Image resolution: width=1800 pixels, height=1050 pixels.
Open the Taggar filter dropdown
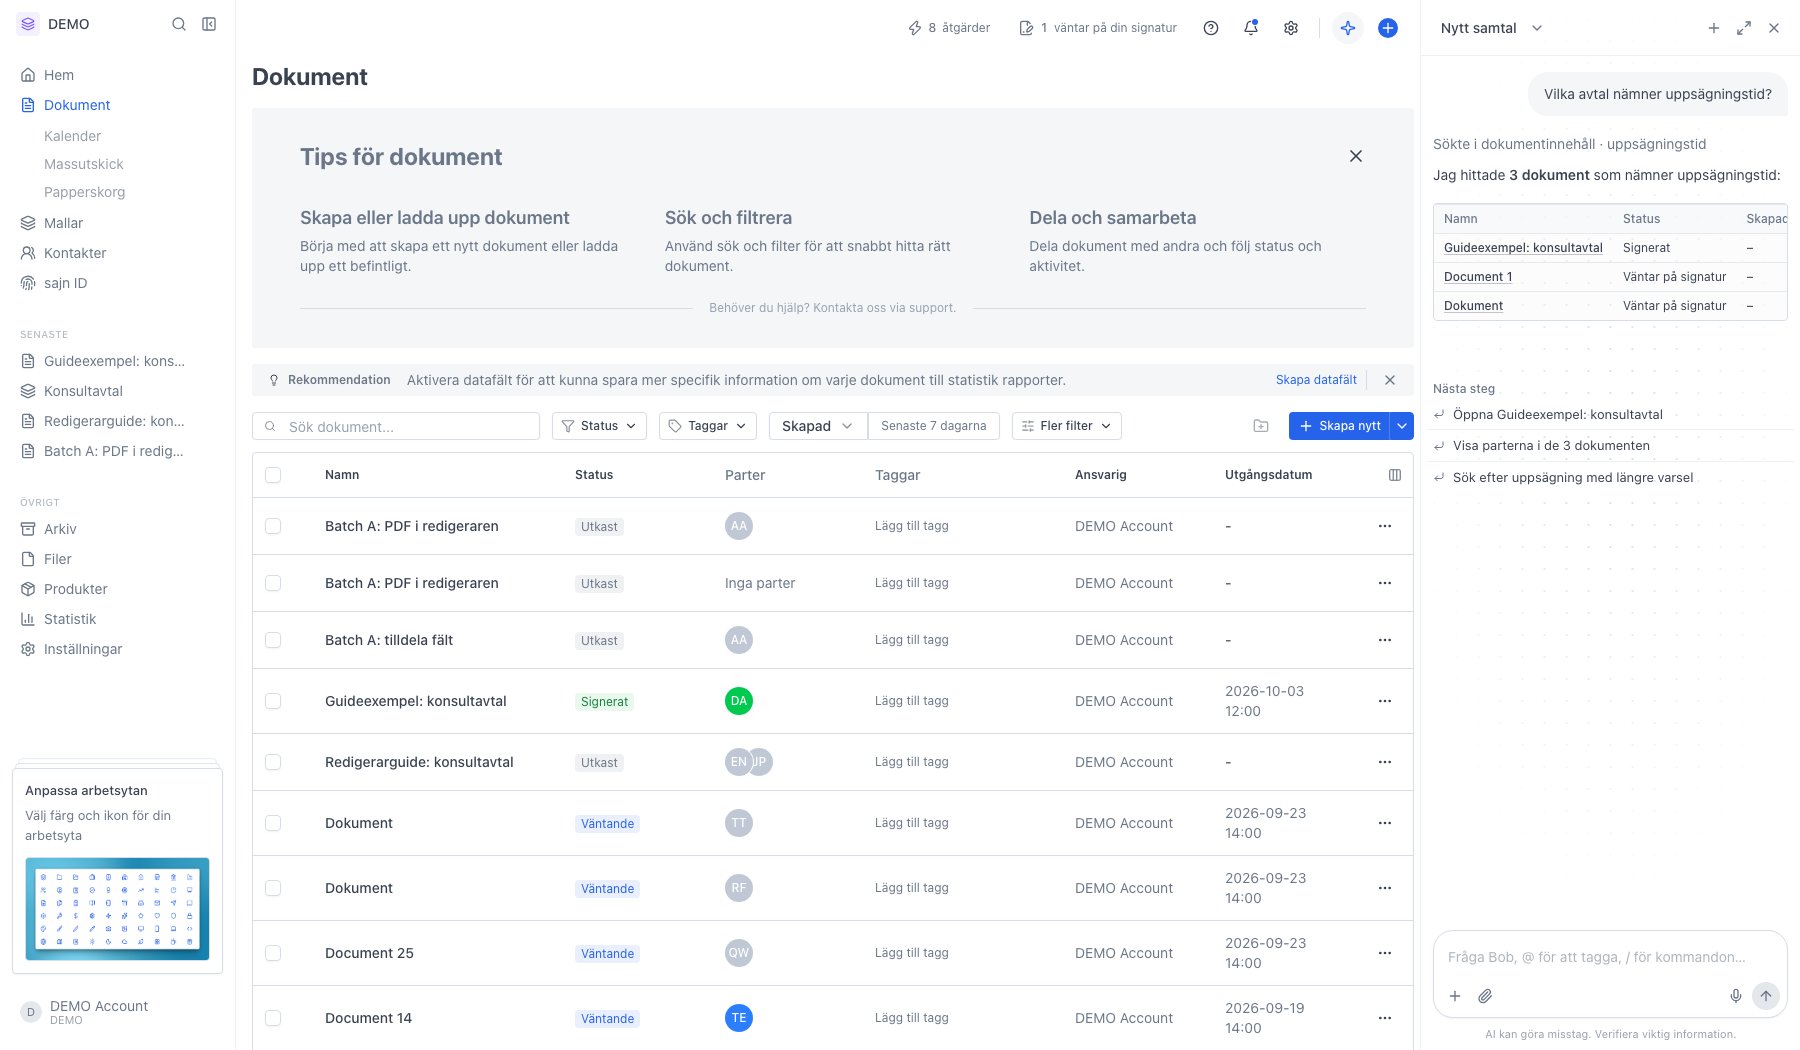(708, 426)
